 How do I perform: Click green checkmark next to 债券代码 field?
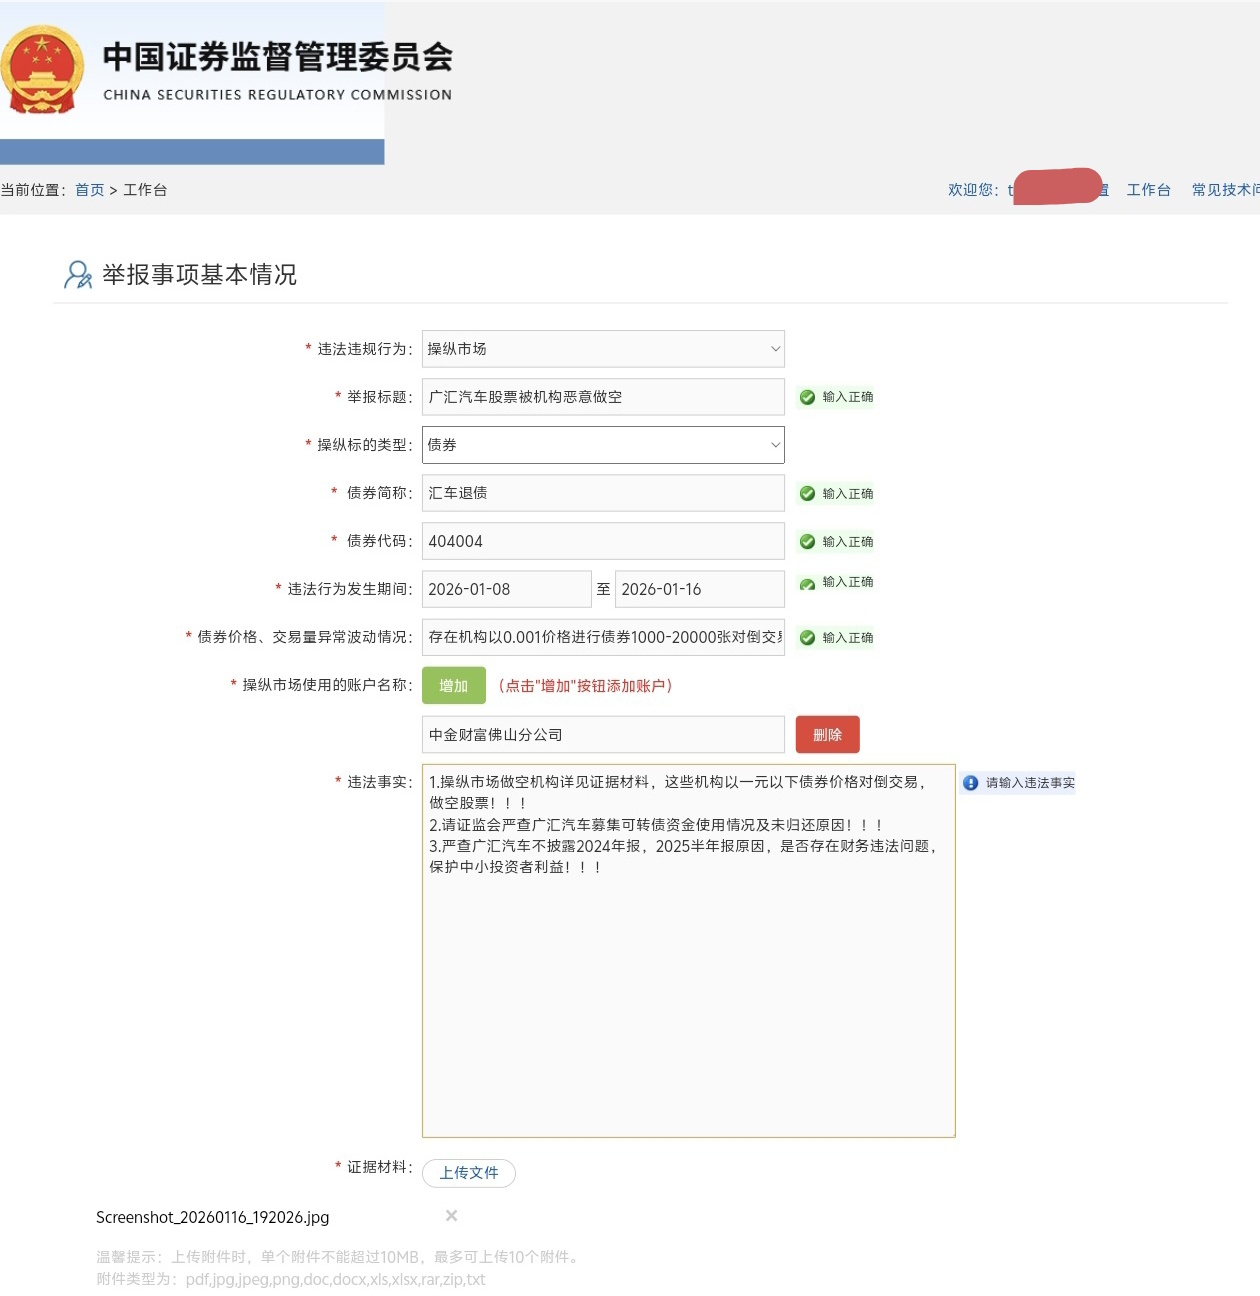click(x=807, y=541)
